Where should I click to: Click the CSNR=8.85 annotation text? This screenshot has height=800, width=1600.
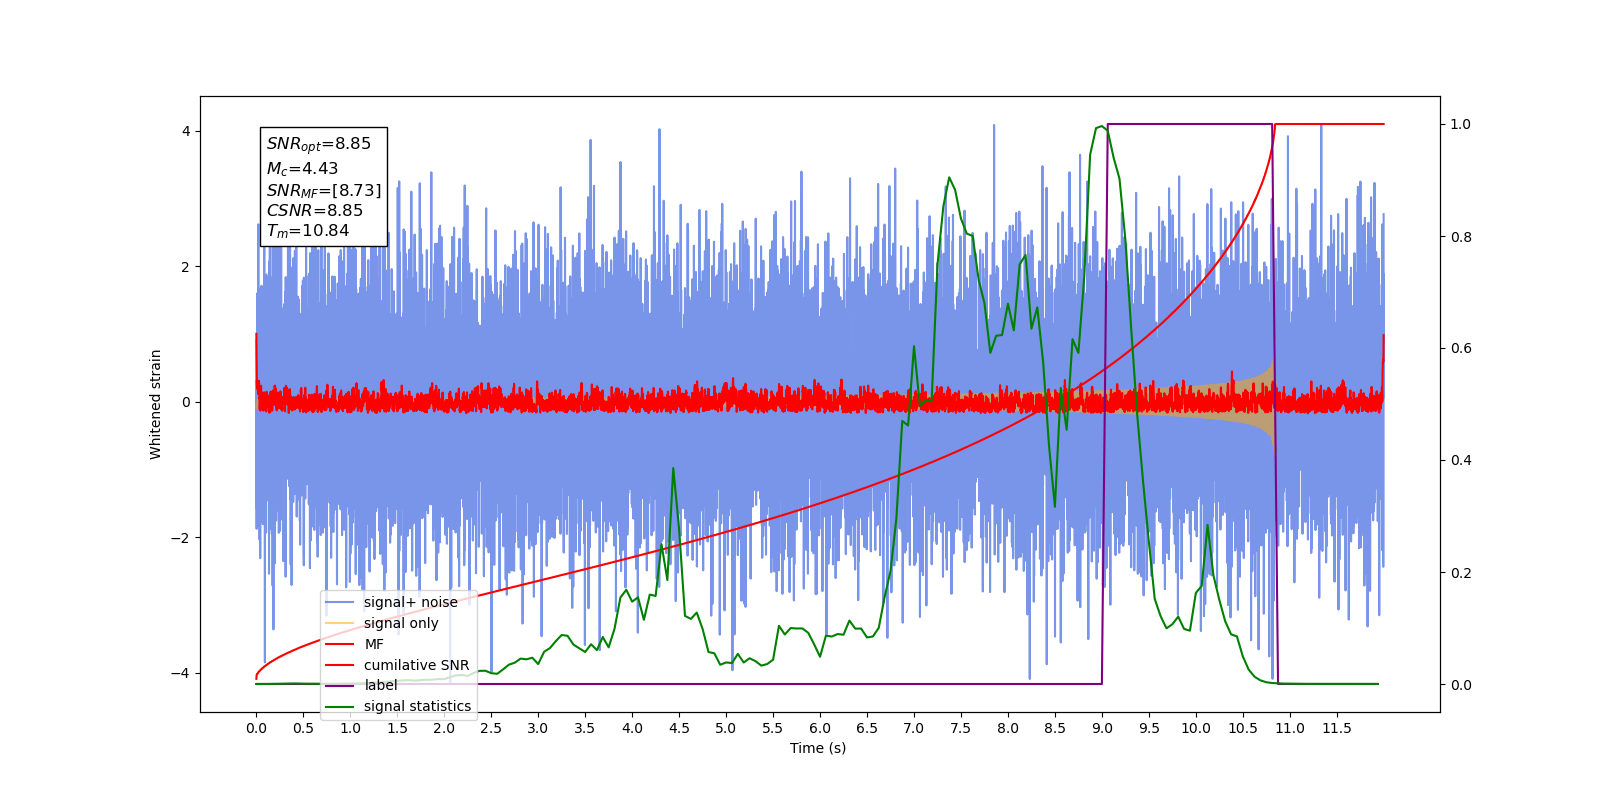point(315,210)
